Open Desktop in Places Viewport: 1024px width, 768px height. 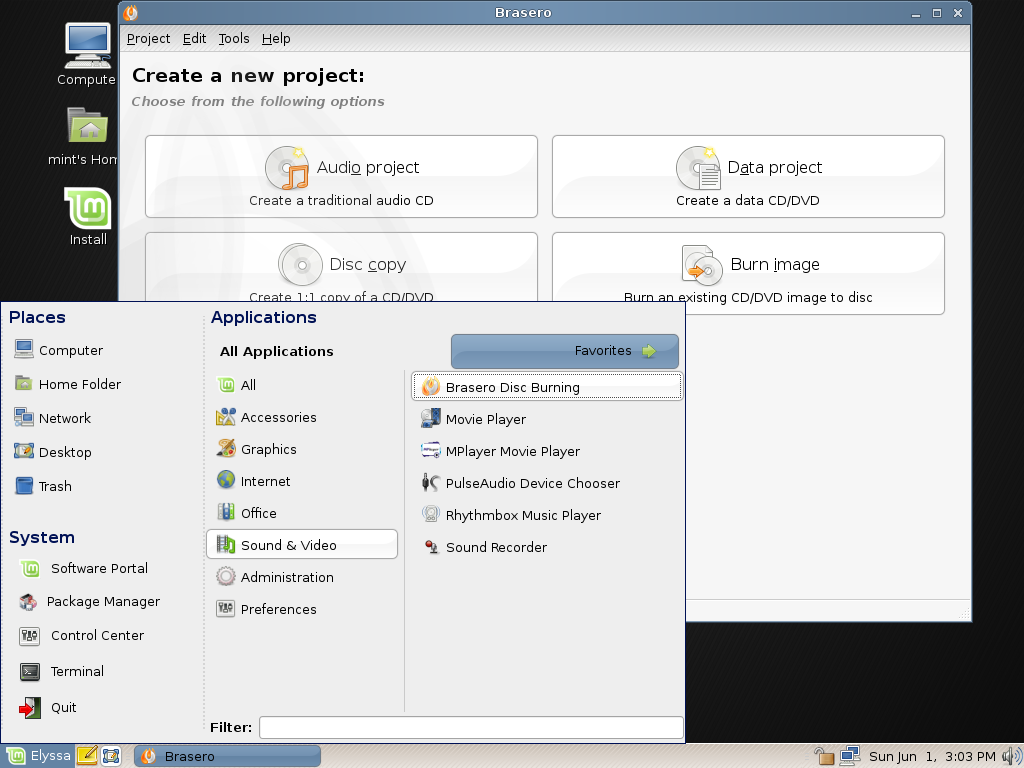tap(53, 451)
